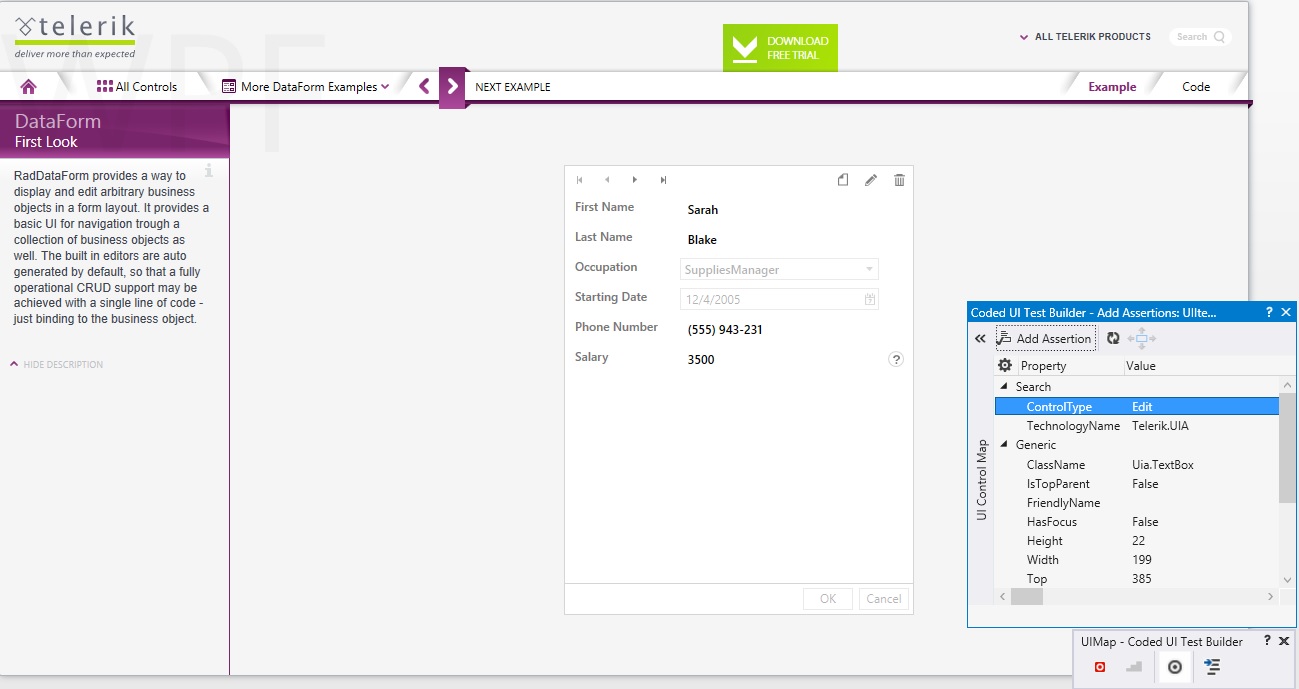1299x689 pixels.
Task: Click the purple next example arrow
Action: tap(453, 86)
